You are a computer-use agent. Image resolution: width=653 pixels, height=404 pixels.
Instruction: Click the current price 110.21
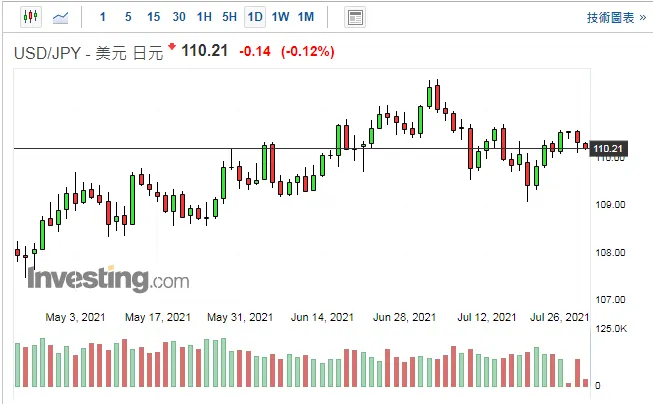pos(204,51)
